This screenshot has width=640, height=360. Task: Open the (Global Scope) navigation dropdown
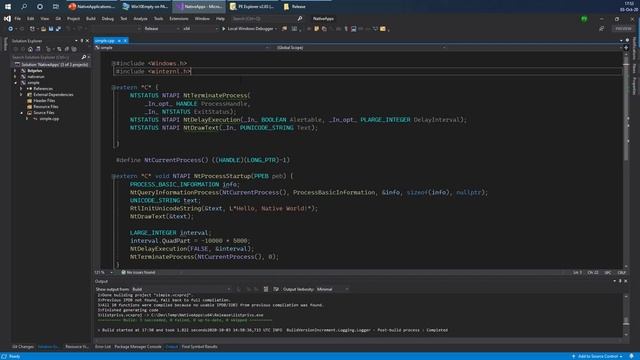coord(361,48)
